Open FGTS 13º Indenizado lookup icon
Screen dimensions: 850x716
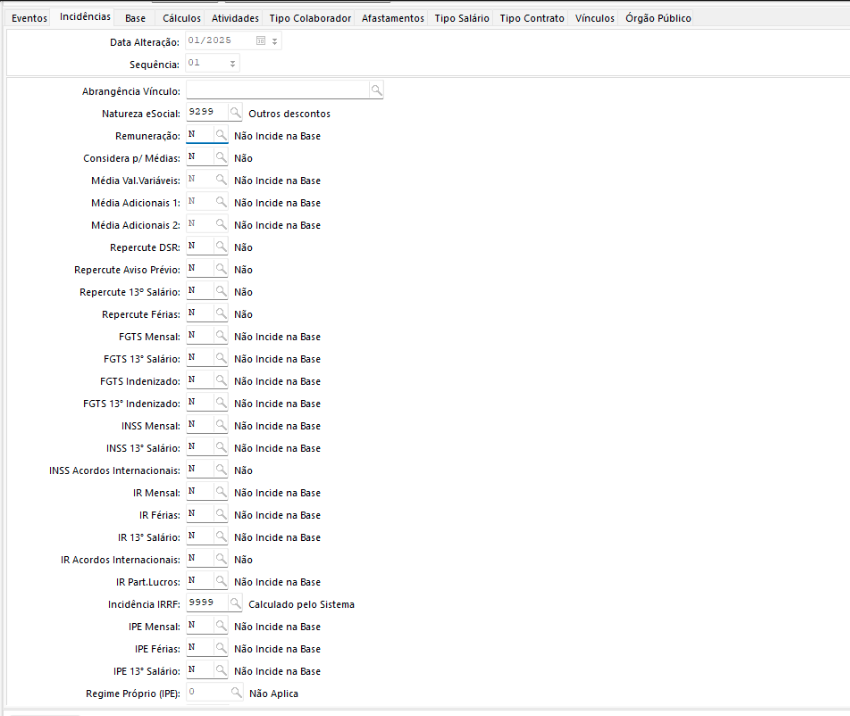click(221, 402)
